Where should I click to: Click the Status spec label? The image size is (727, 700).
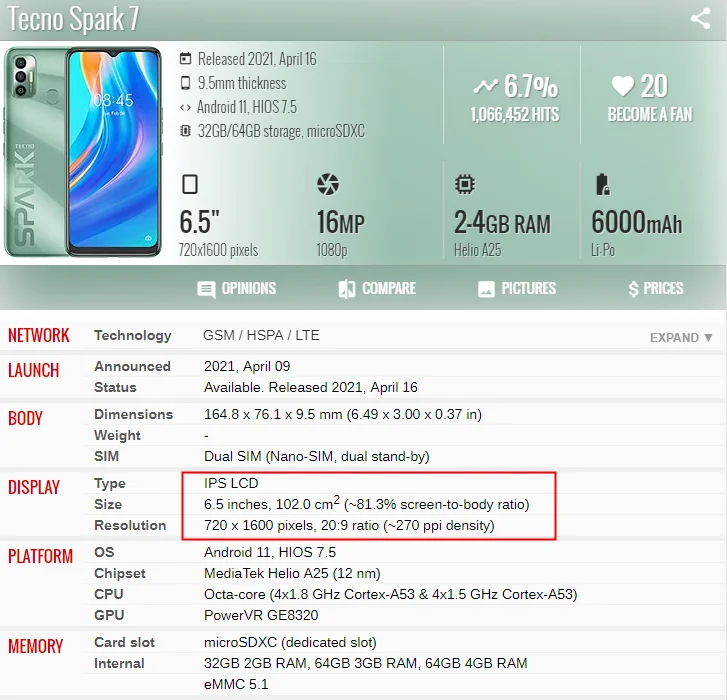click(x=115, y=387)
